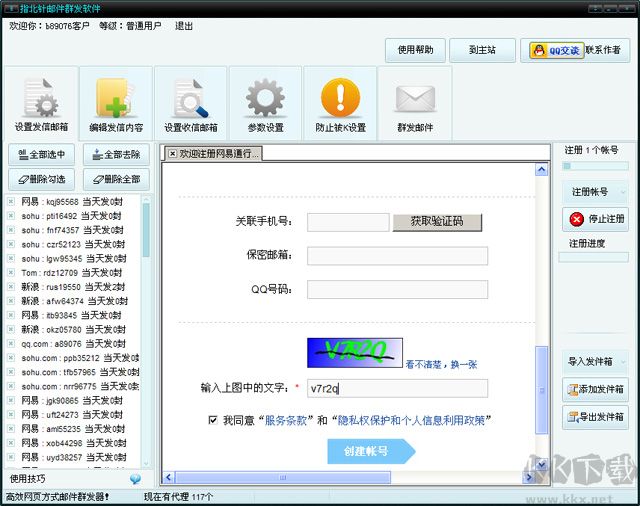Viewport: 640px width, 506px height.
Task: Toggle checkbox for sohu fnf74357
Action: coord(11,230)
